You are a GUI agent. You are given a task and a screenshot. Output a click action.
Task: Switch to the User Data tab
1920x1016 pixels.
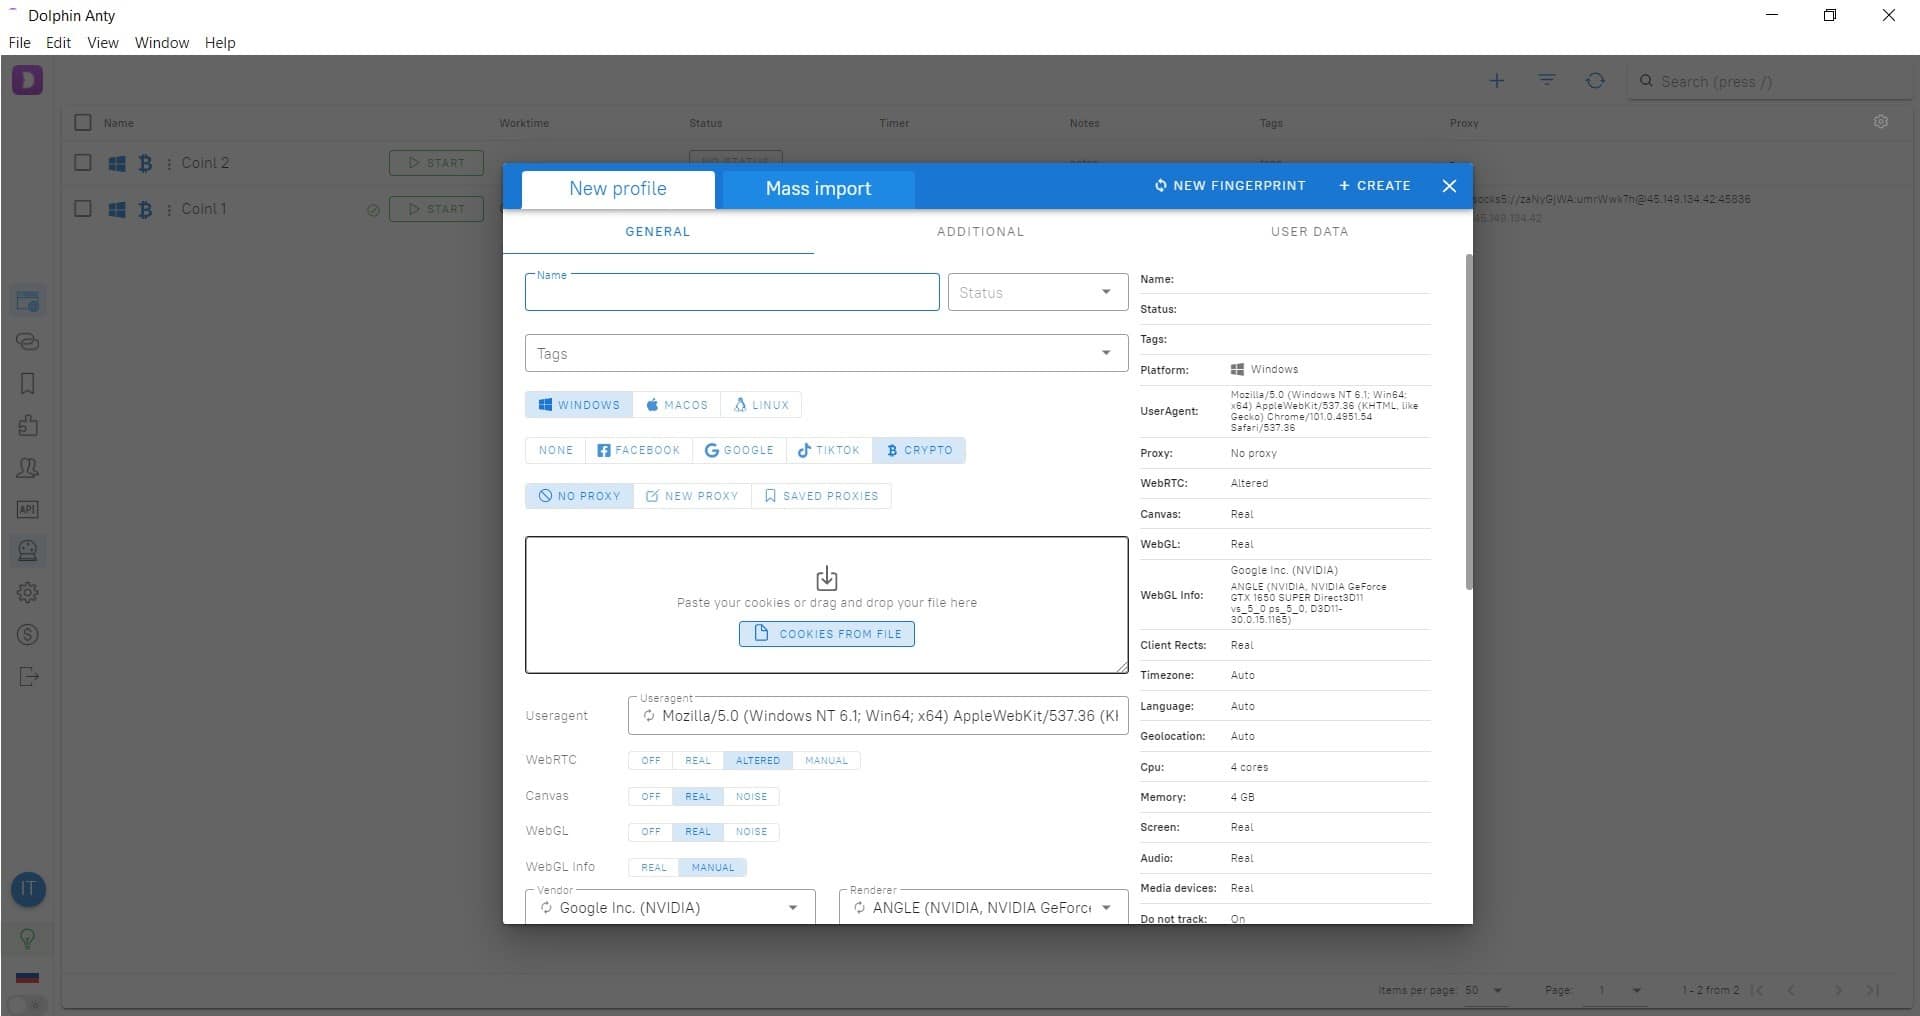point(1309,232)
